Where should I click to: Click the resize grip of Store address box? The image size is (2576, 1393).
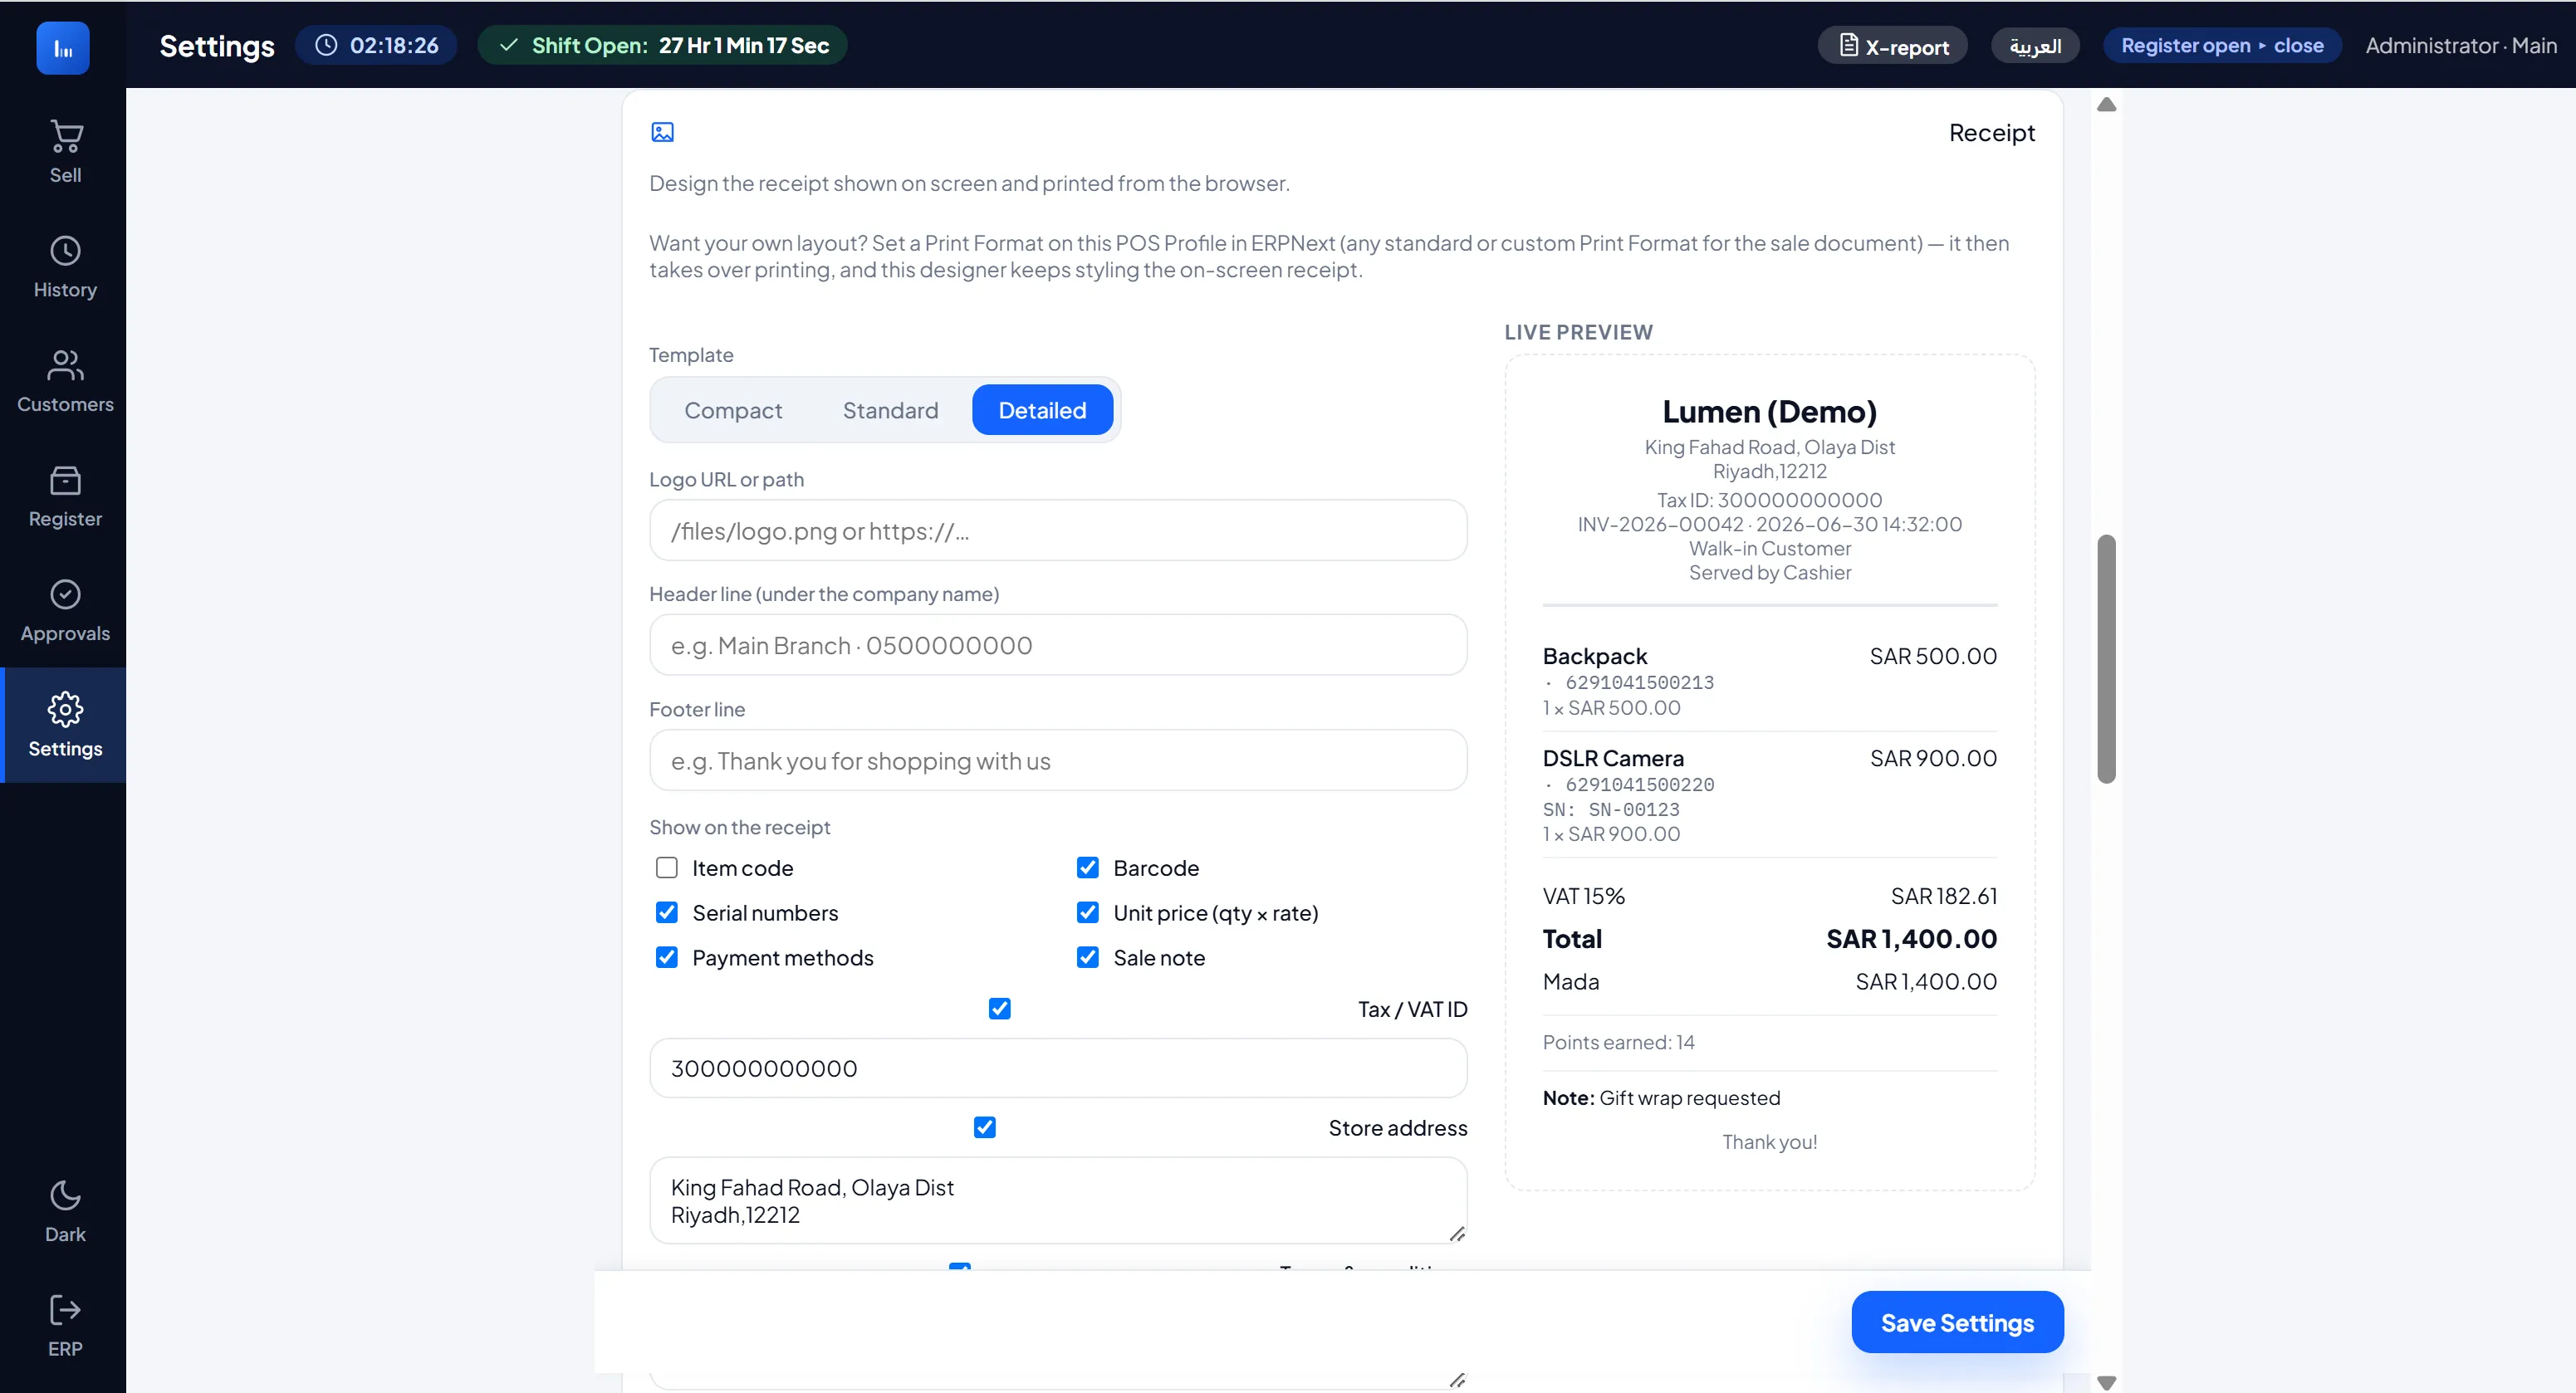coord(1456,1234)
